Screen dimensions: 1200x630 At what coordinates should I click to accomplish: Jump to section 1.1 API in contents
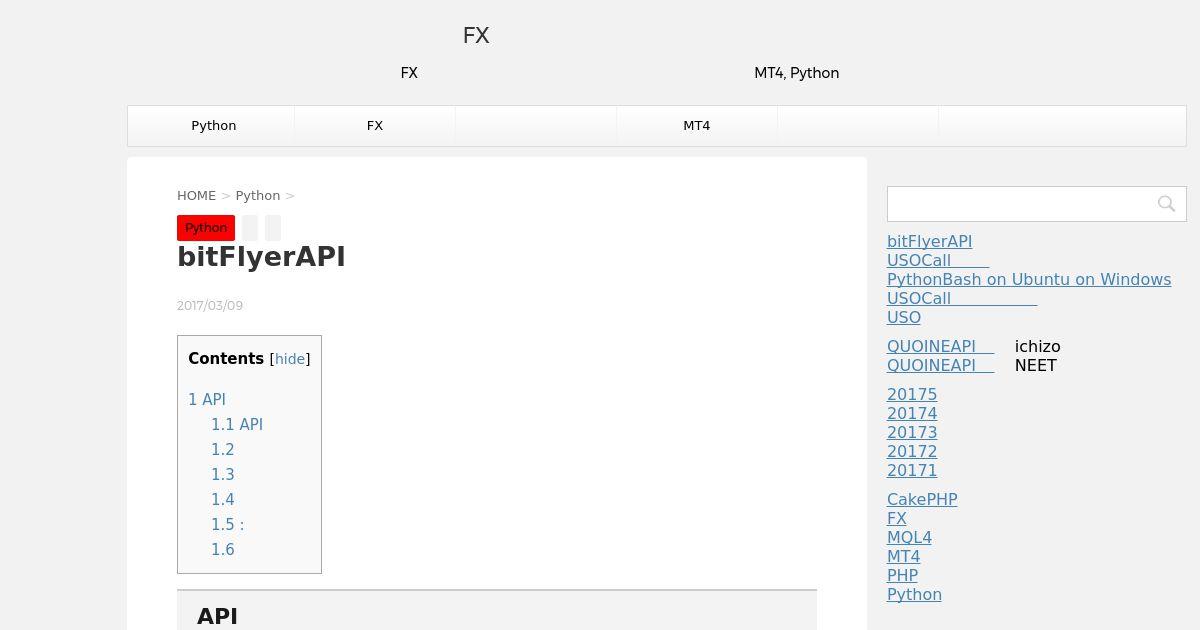[x=237, y=424]
